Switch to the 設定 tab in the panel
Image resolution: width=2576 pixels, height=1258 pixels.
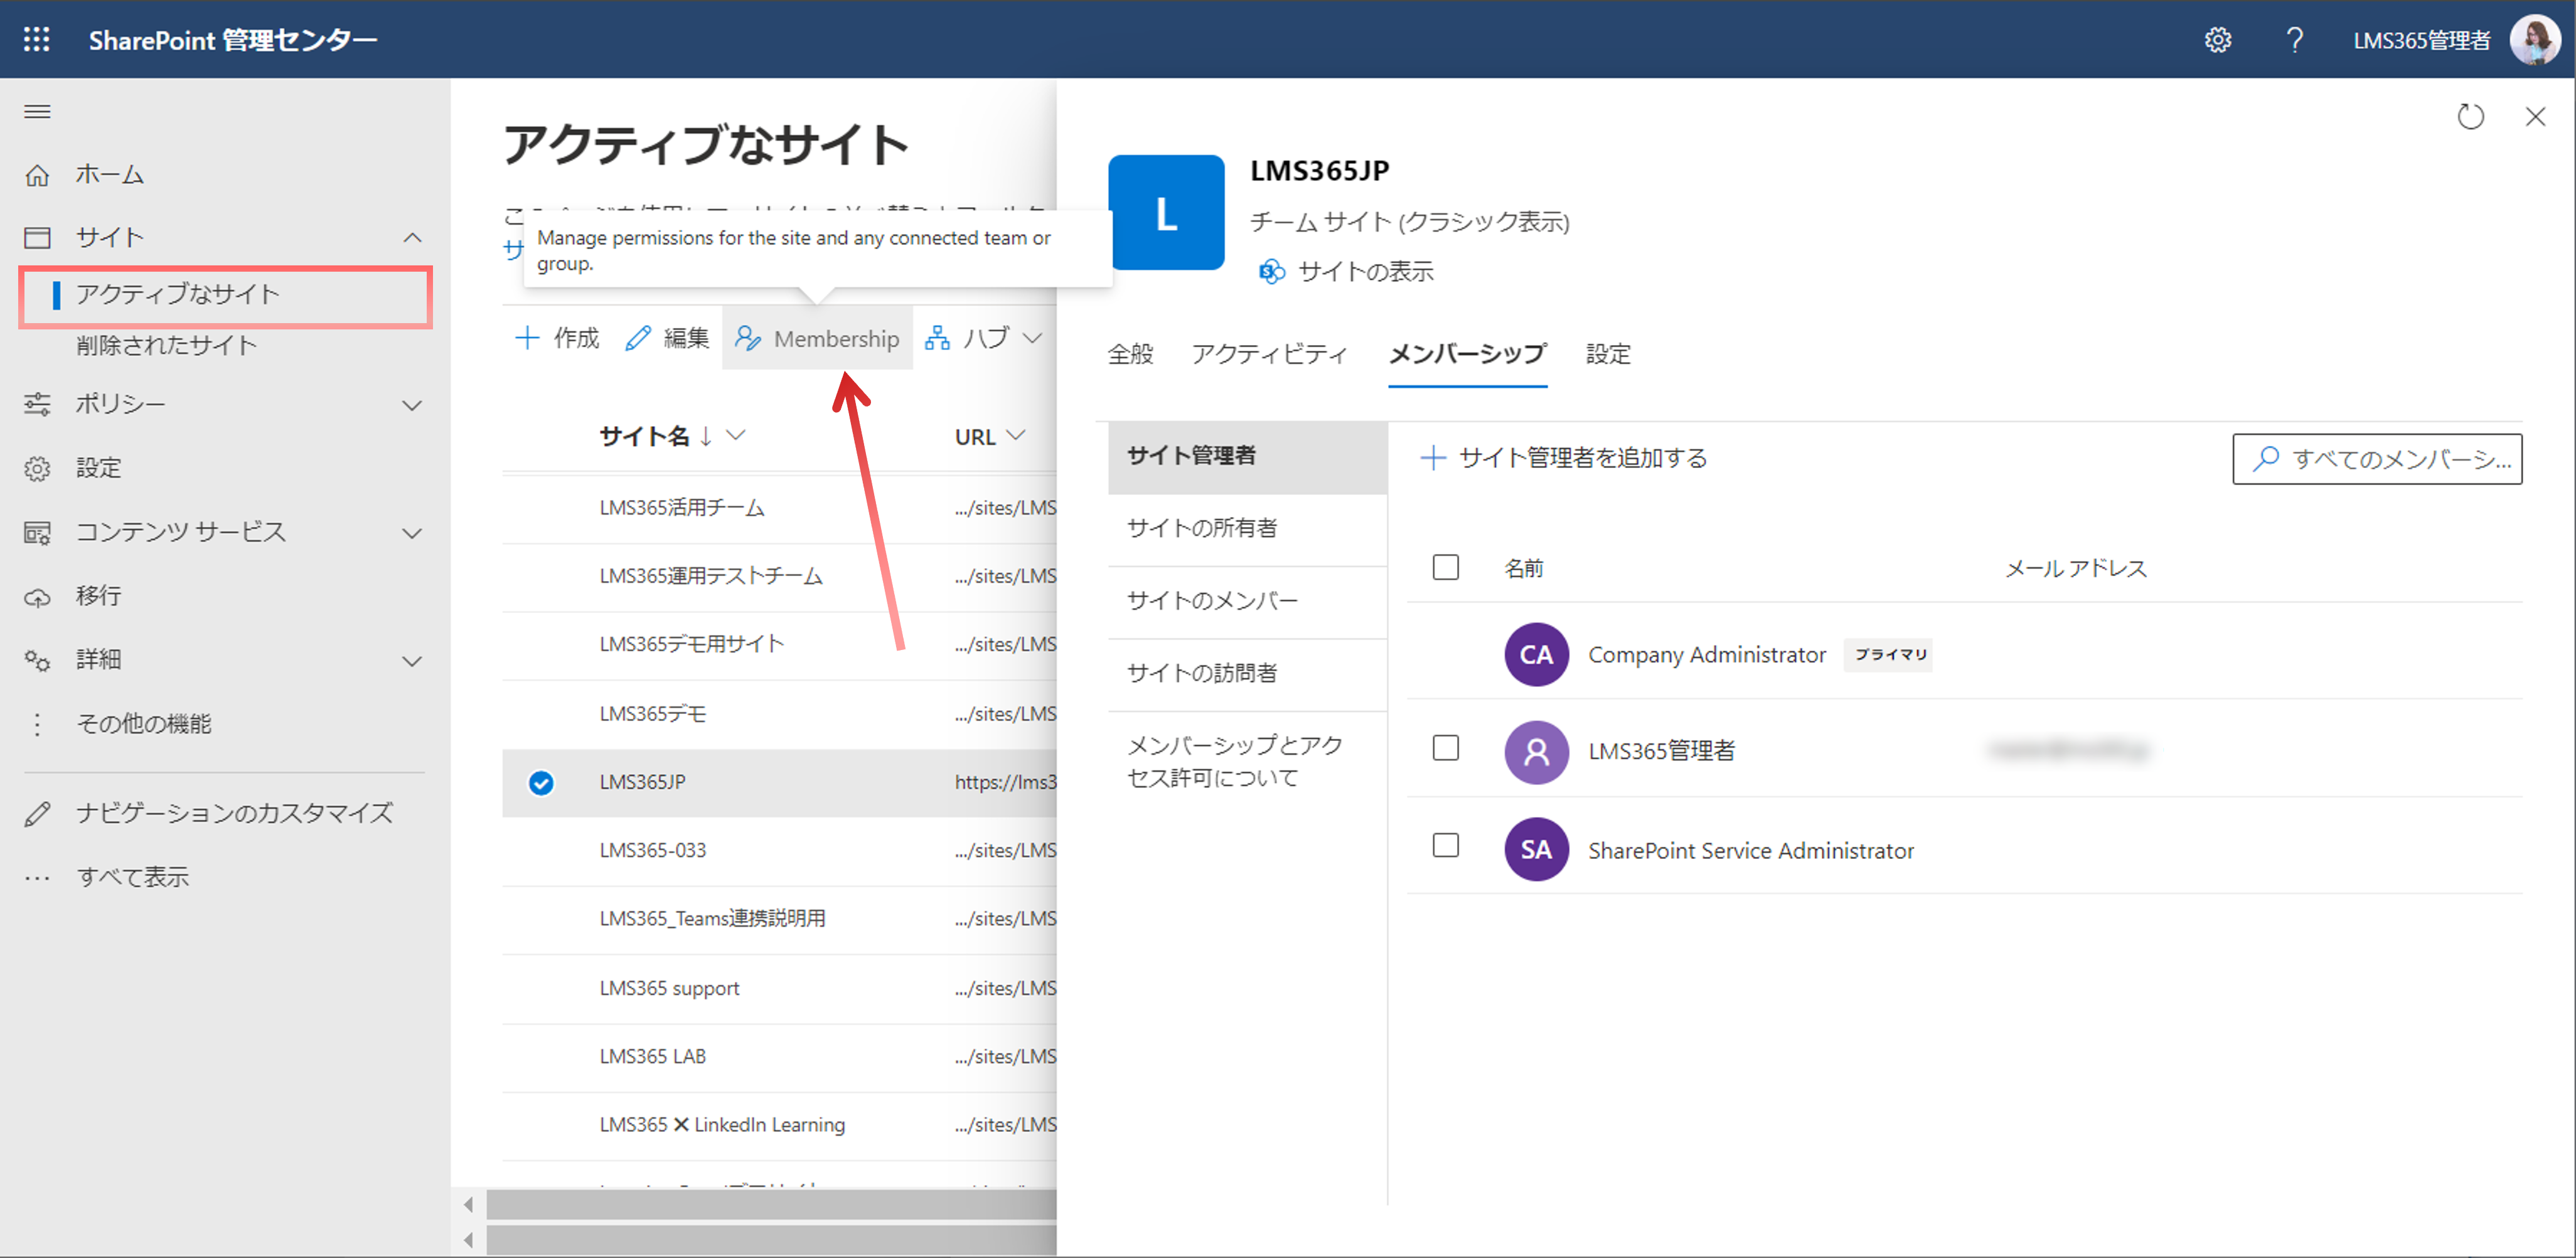point(1608,354)
